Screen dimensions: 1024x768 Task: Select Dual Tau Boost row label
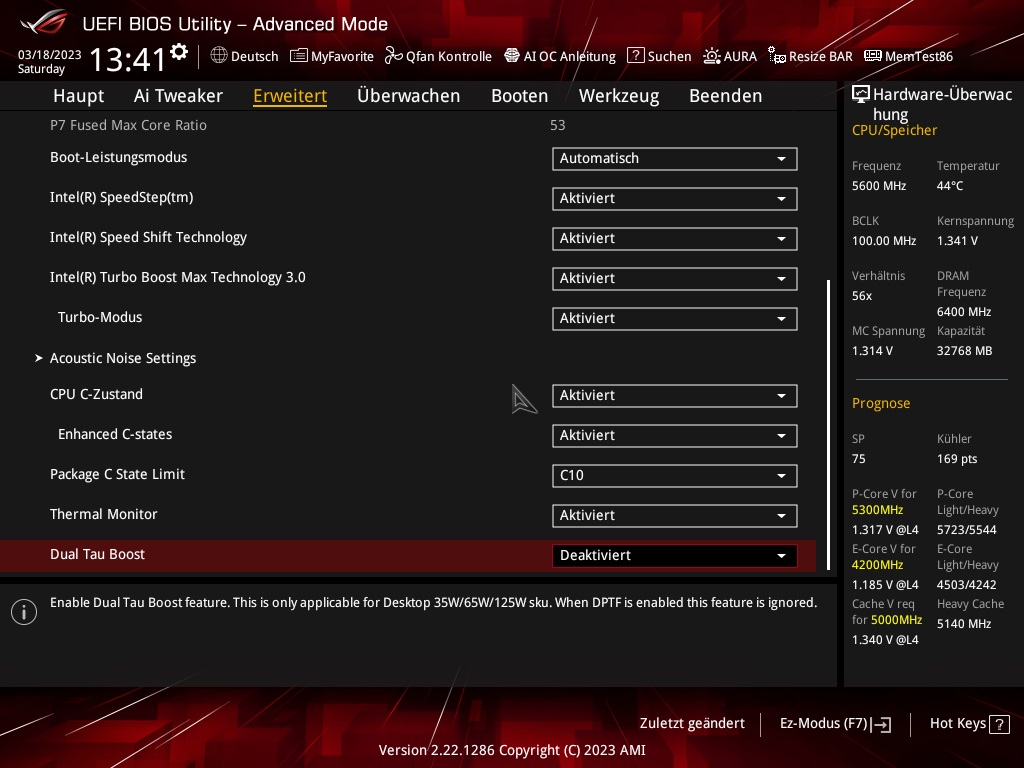pos(97,554)
